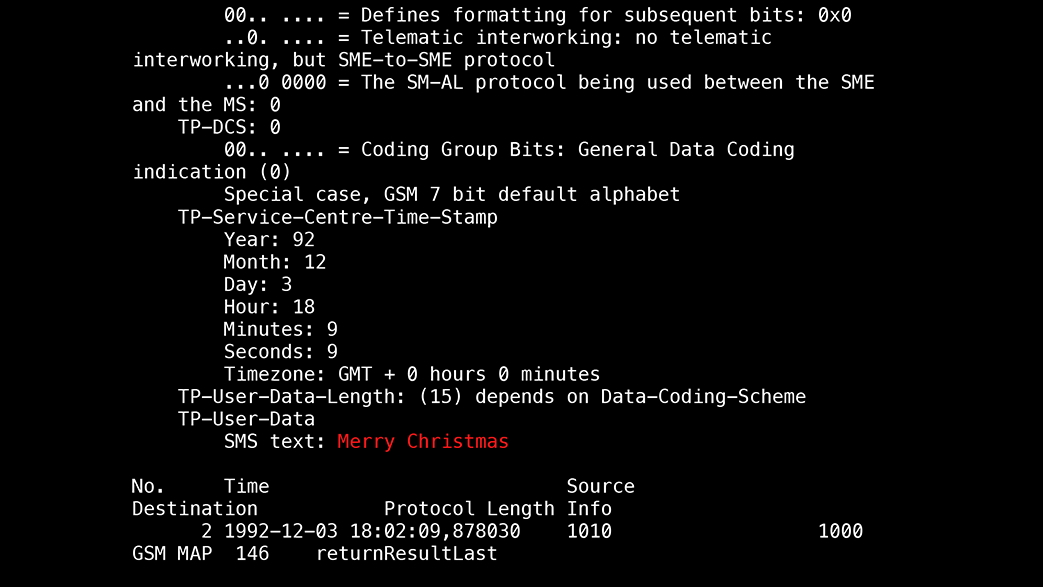The width and height of the screenshot is (1043, 587).
Task: Click the Time column header
Action: point(246,487)
